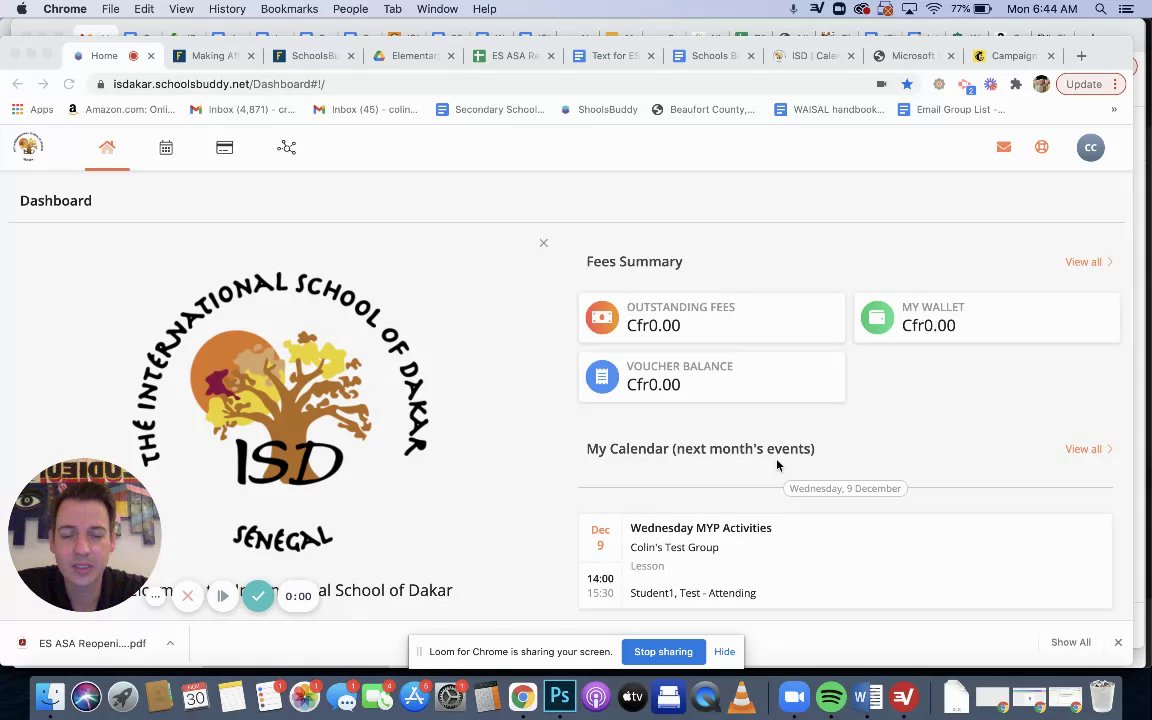Open Loom recorder more options dots
The width and height of the screenshot is (1152, 720).
155,596
